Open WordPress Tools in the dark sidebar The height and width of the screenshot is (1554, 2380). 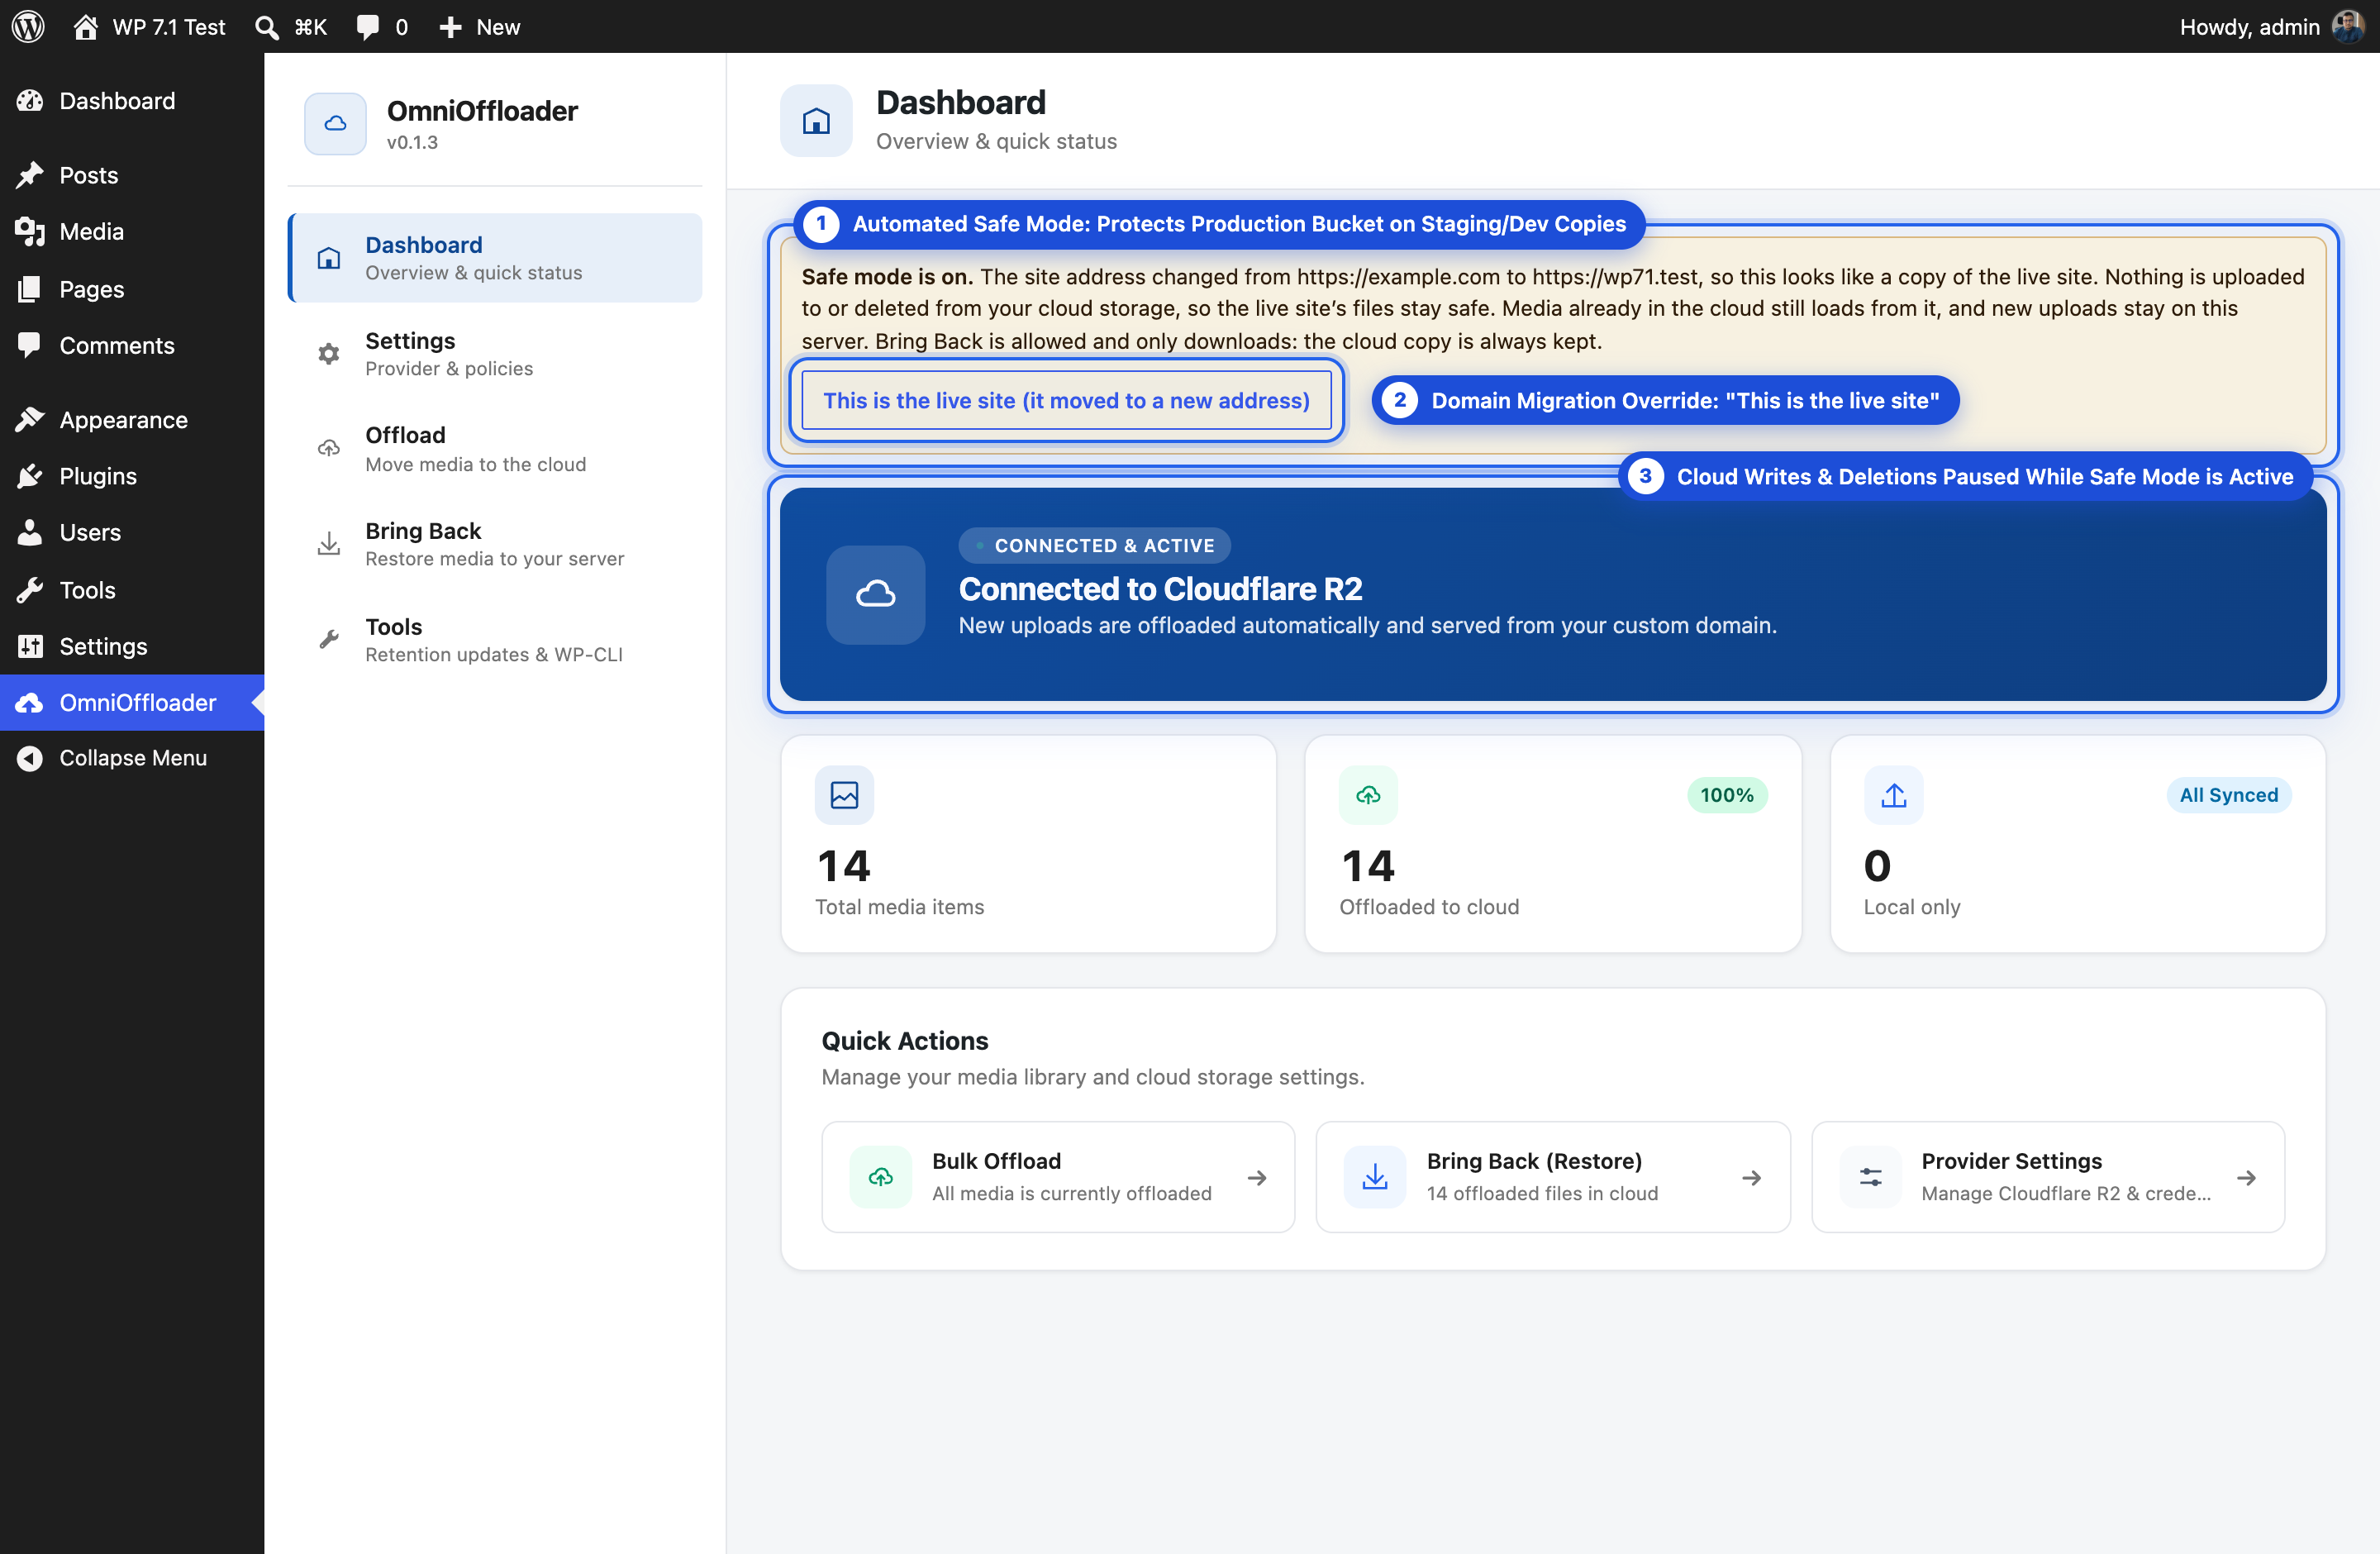click(132, 590)
